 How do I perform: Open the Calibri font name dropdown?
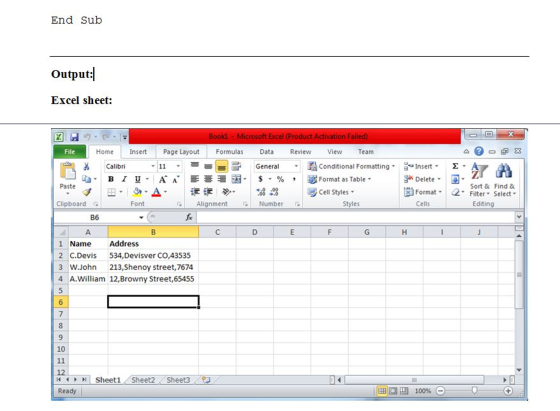(153, 166)
